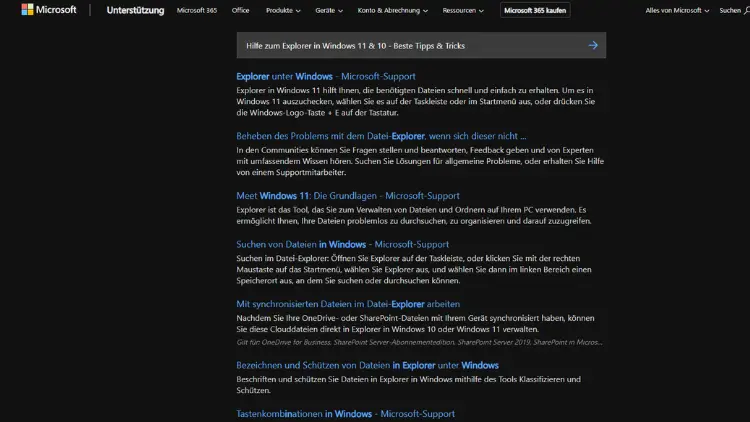Image resolution: width=750 pixels, height=422 pixels.
Task: Click description starting 'Explorer in Windows 11 hilft'
Action: pyautogui.click(x=416, y=101)
